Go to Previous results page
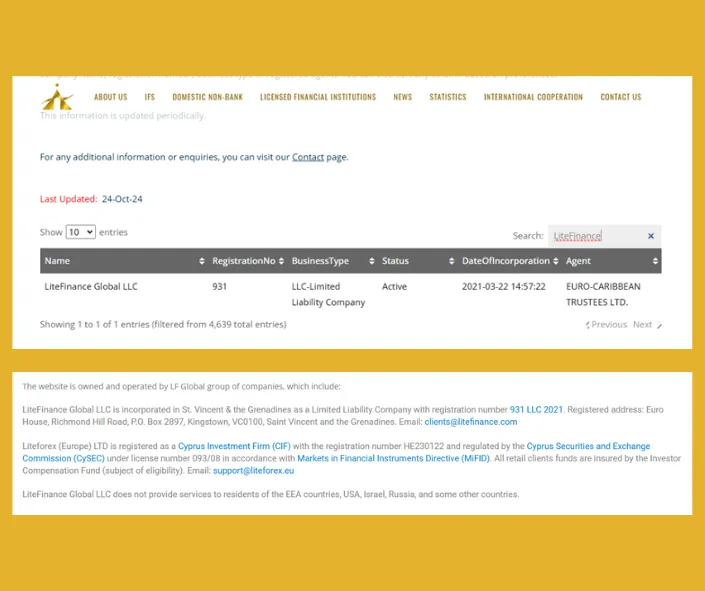The height and width of the screenshot is (591, 705). pyautogui.click(x=606, y=325)
